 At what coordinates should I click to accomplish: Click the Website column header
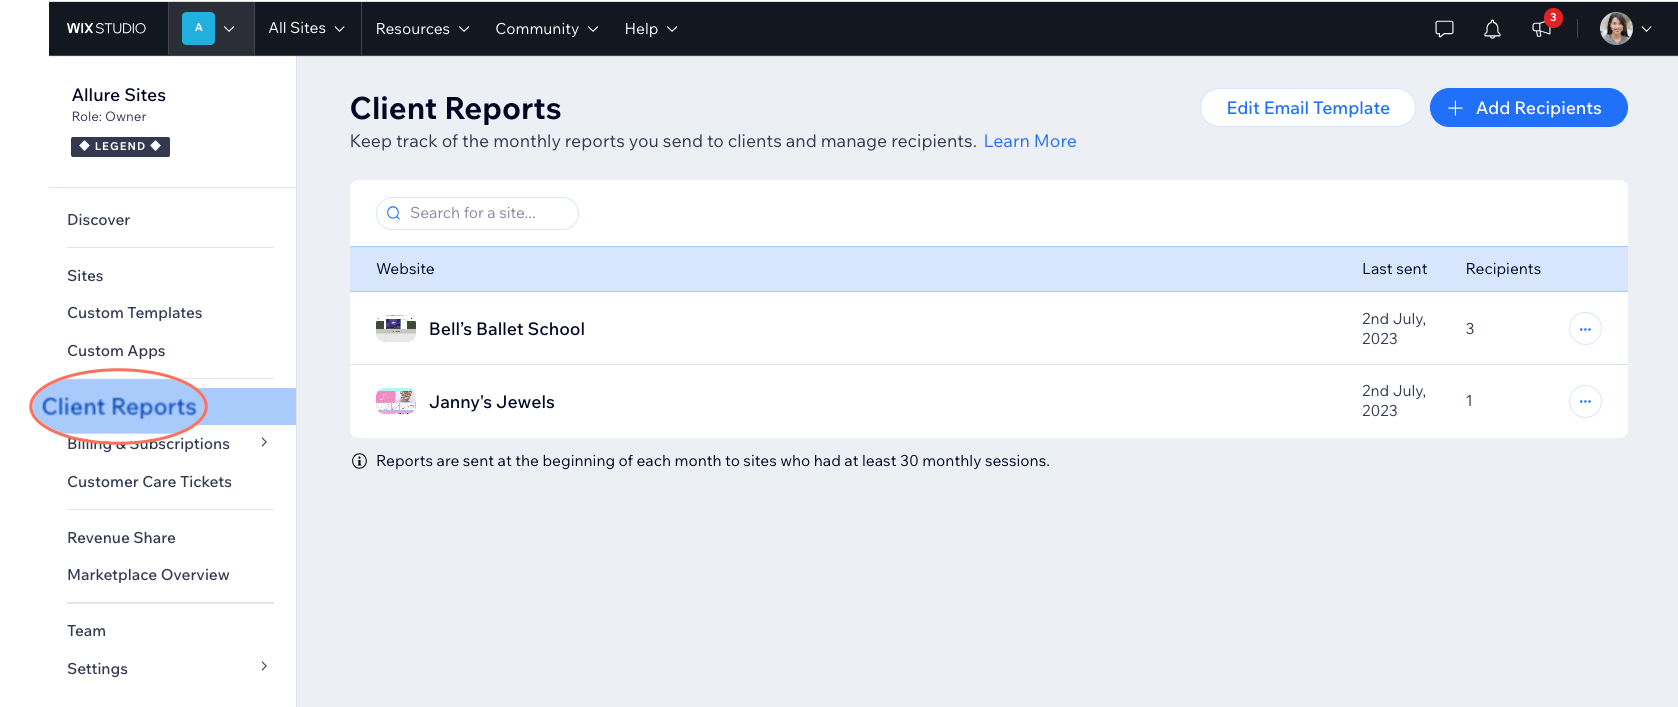(405, 269)
